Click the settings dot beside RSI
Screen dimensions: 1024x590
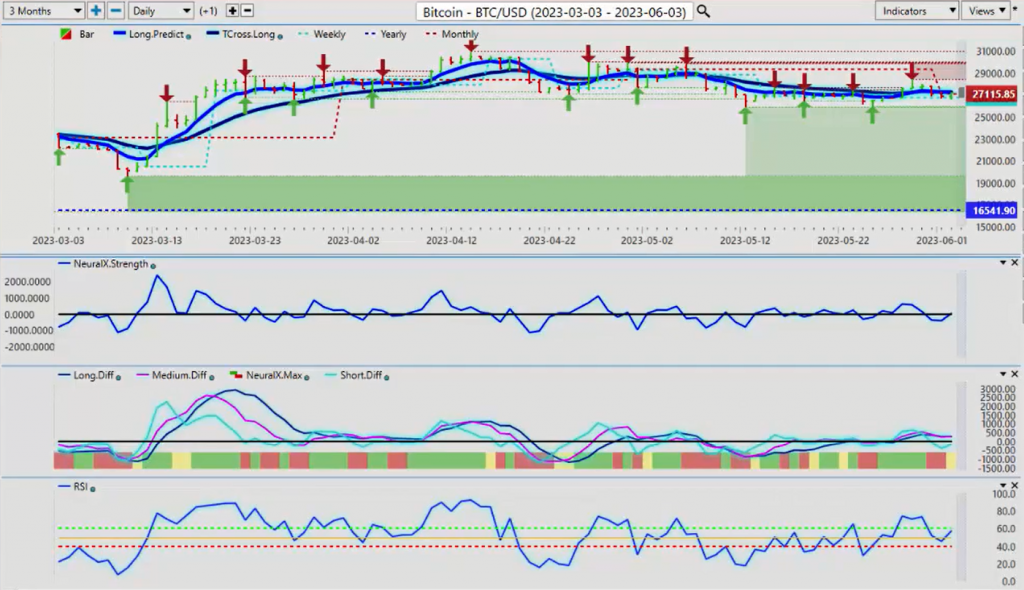click(93, 489)
